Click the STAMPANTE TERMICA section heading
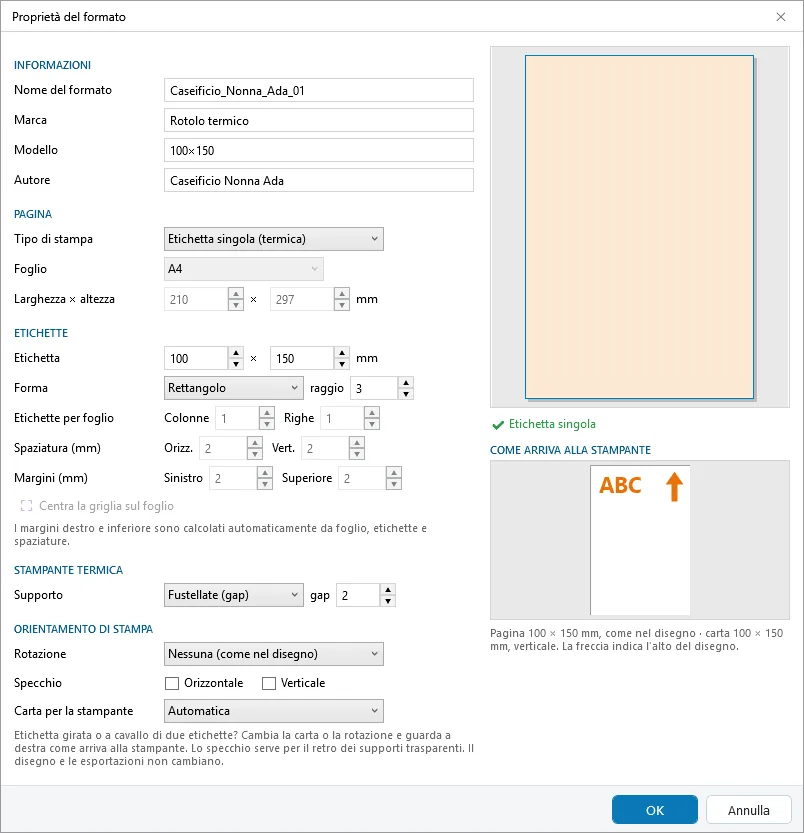804x833 pixels. click(69, 570)
